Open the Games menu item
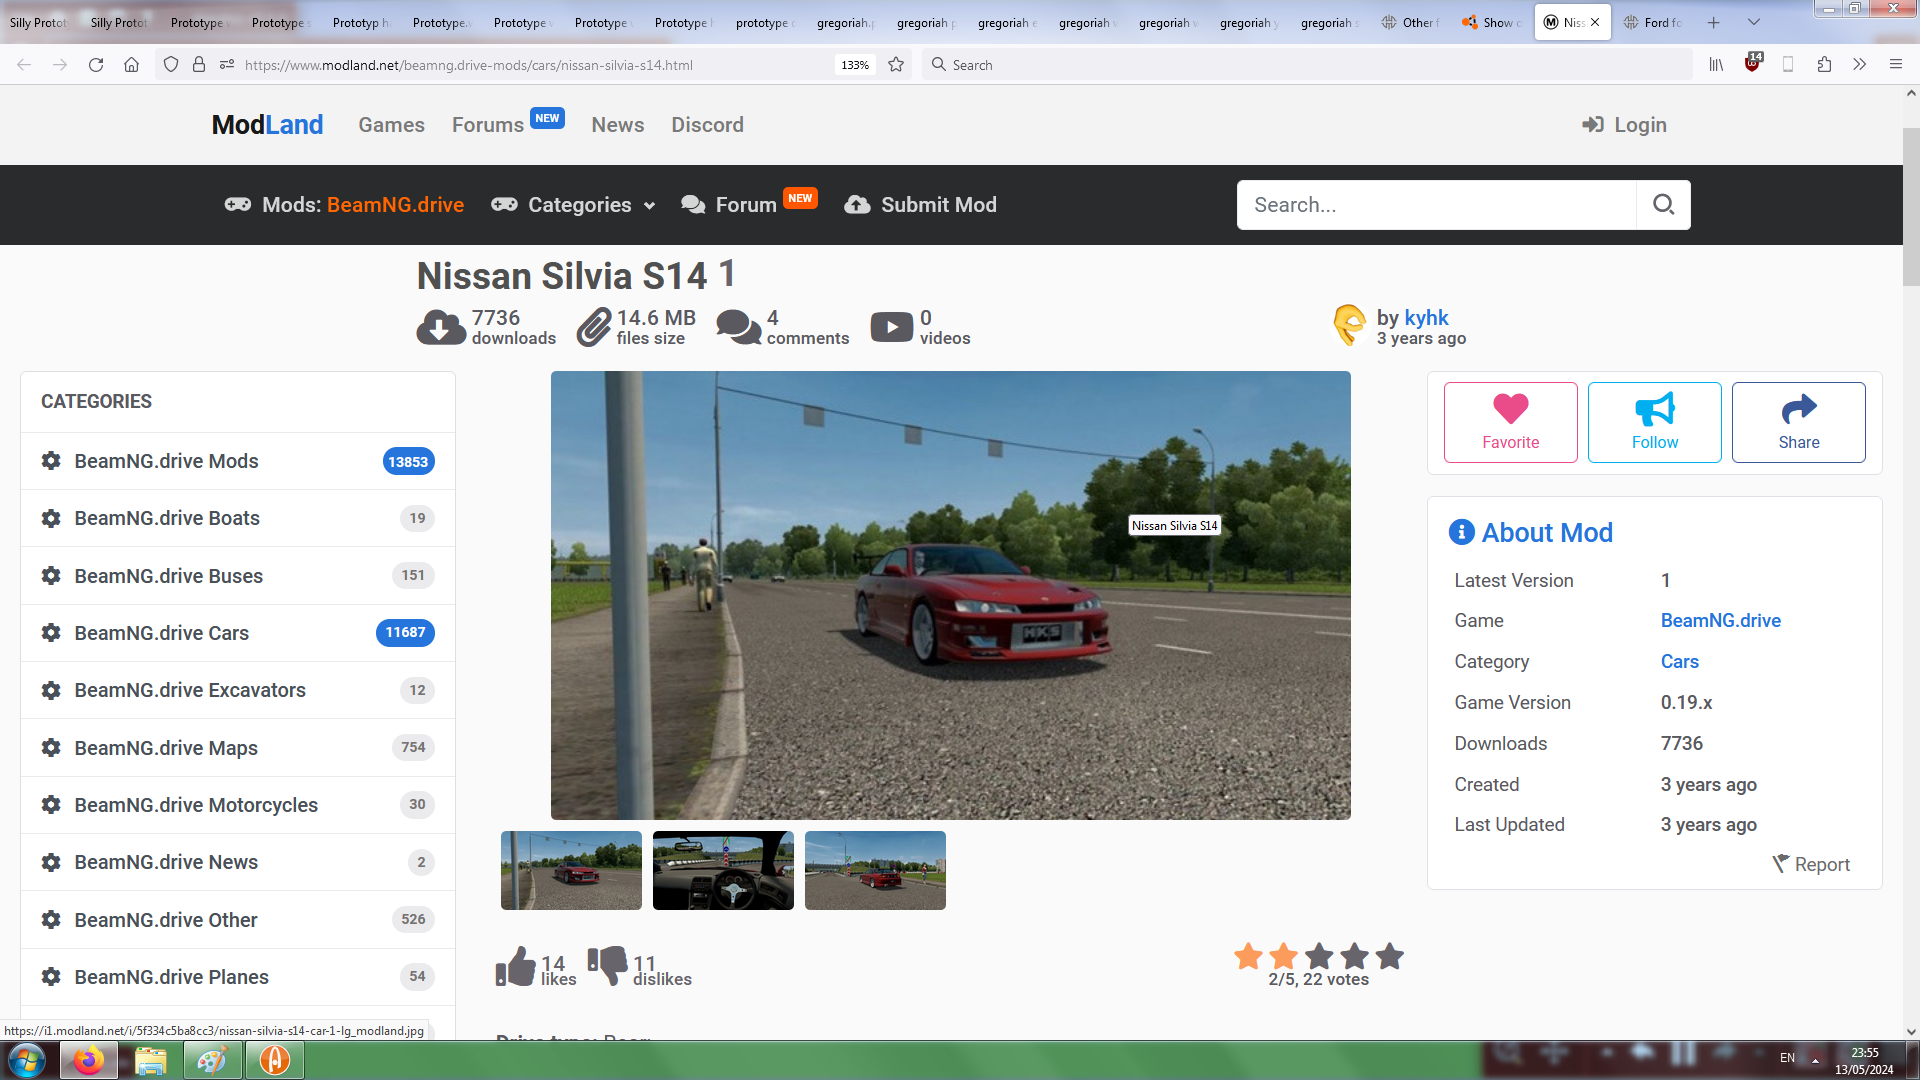Image resolution: width=1920 pixels, height=1080 pixels. click(391, 125)
